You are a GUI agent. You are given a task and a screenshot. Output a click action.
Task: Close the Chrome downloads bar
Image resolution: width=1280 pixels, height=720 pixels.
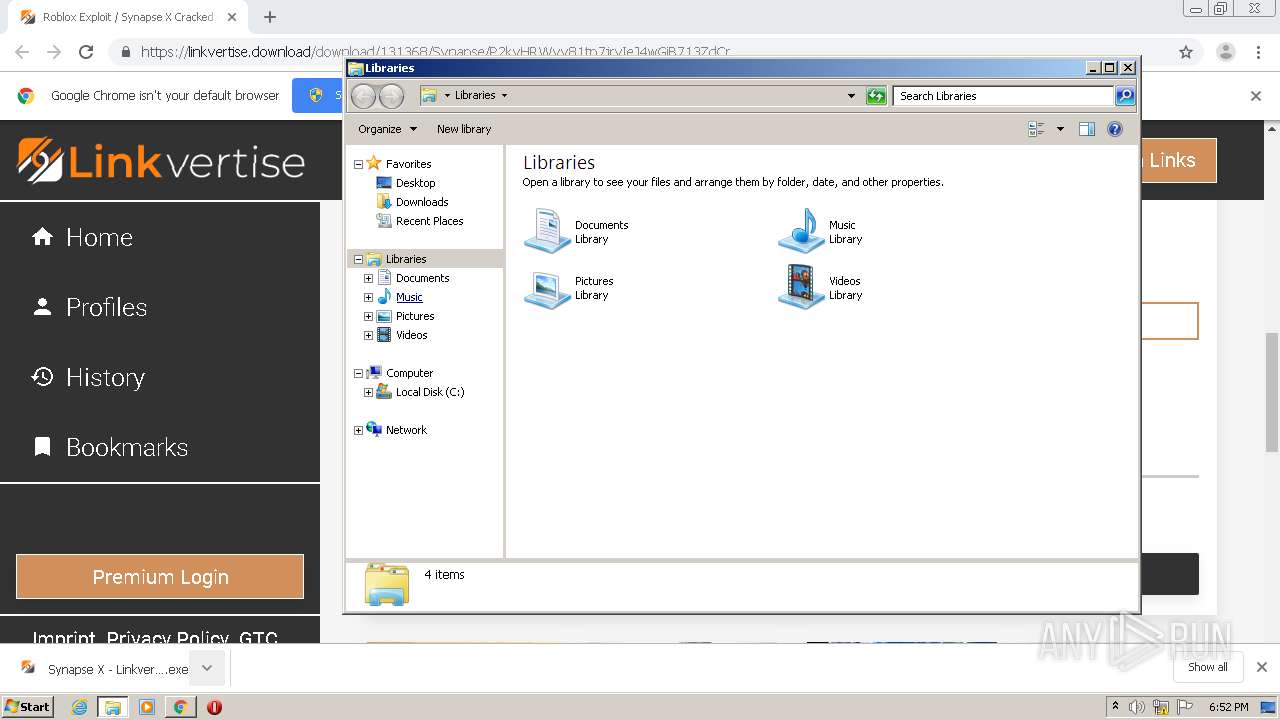click(1262, 667)
